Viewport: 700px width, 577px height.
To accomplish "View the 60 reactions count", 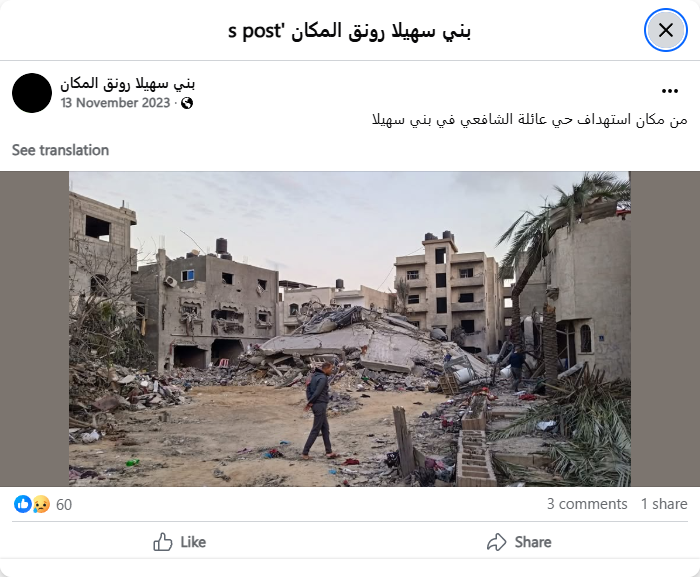I will 64,505.
